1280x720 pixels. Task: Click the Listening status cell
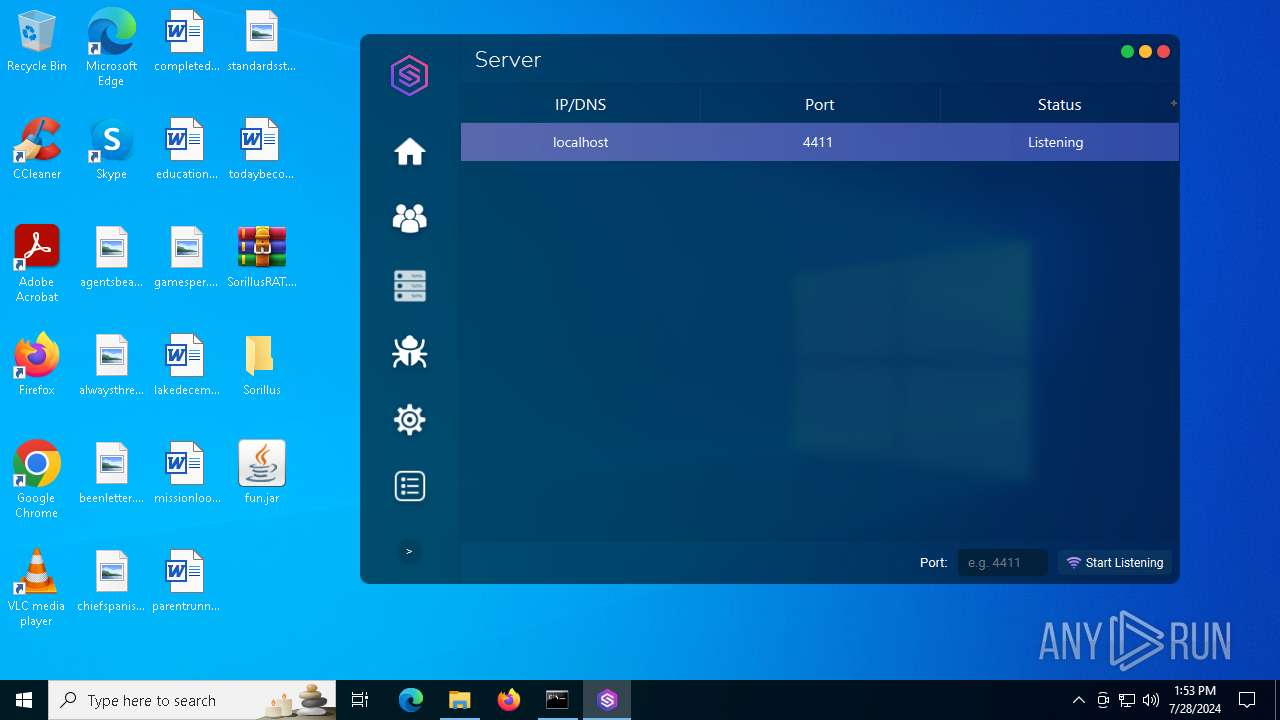1056,142
